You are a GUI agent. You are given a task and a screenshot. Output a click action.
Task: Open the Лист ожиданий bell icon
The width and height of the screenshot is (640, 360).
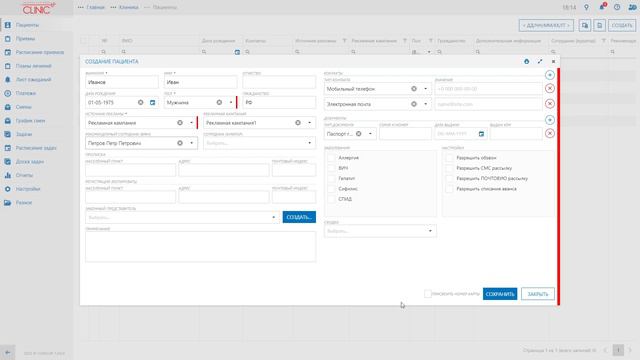[7, 80]
